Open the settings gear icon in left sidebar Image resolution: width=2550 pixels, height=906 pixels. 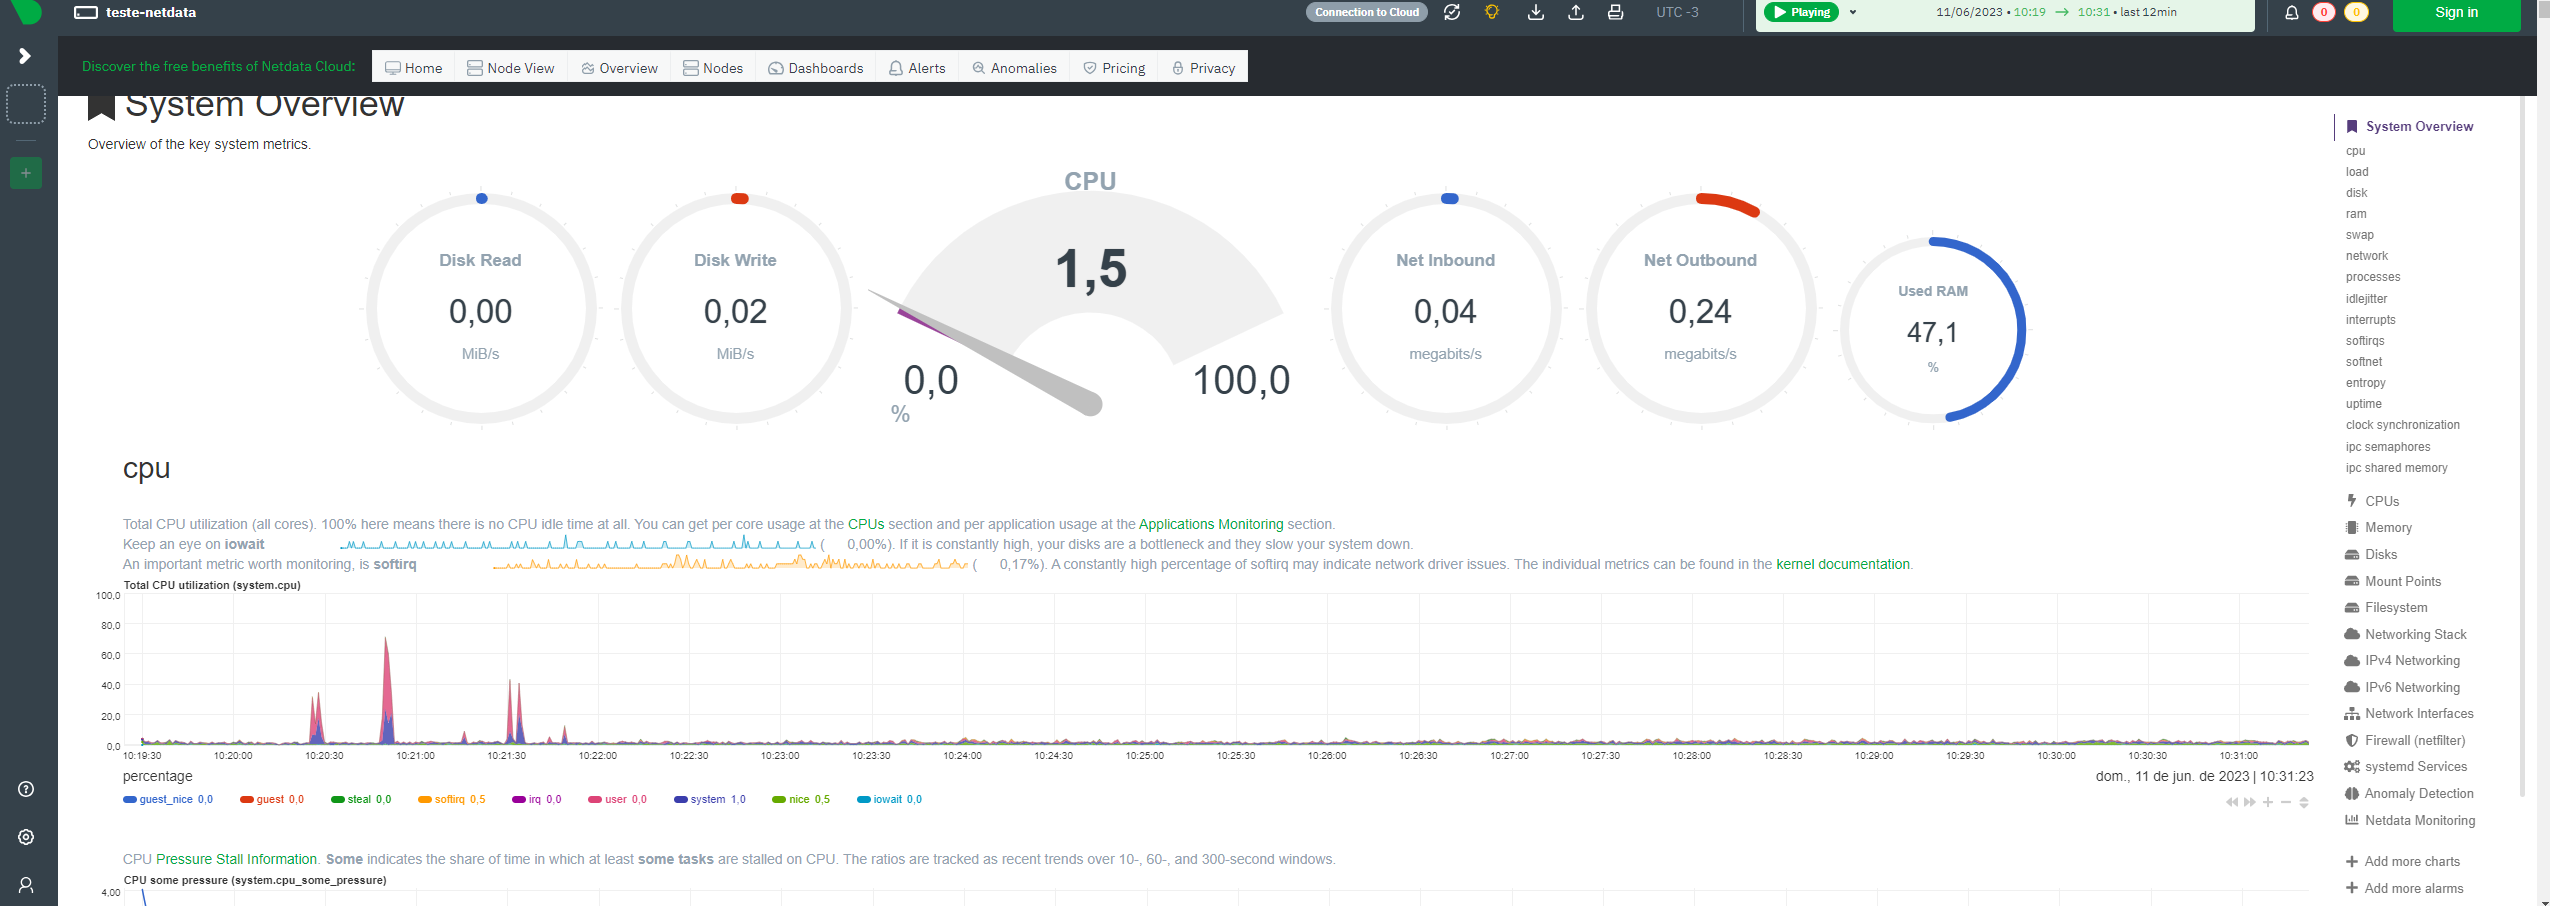tap(26, 837)
